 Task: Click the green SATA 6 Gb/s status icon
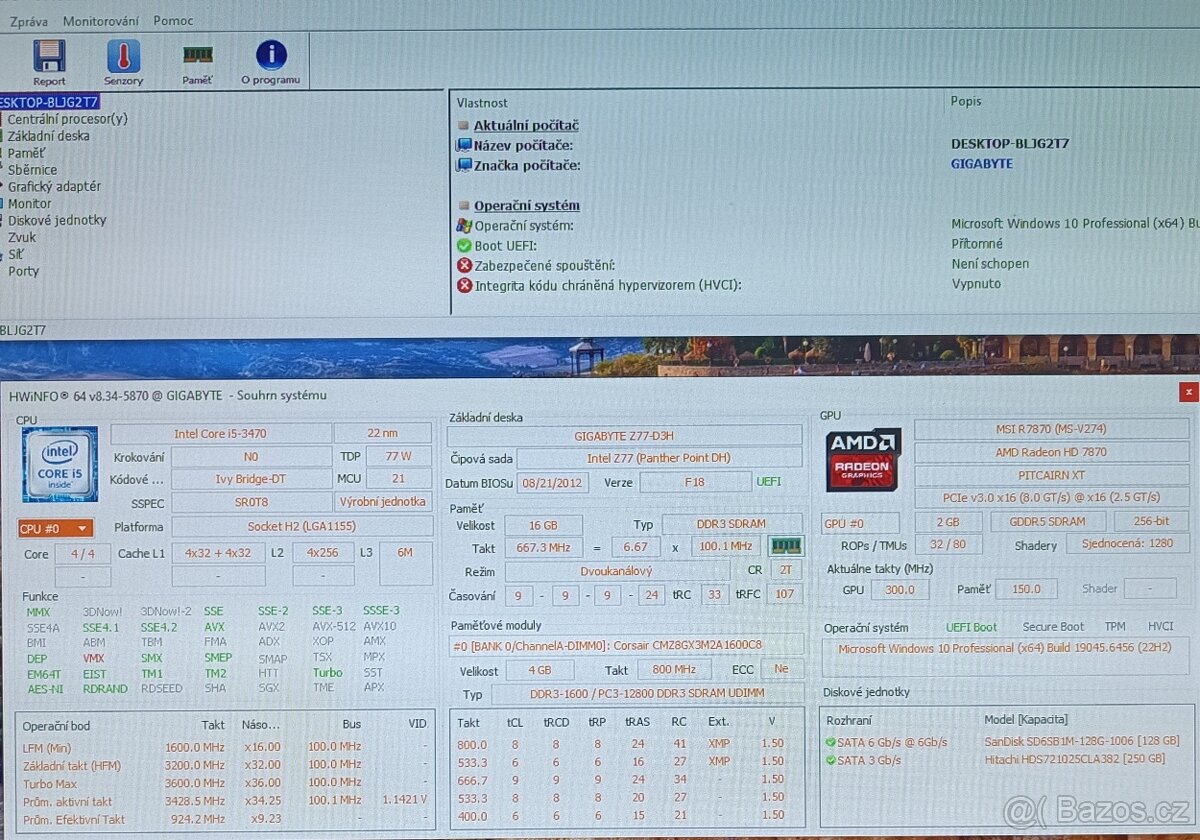[x=830, y=742]
